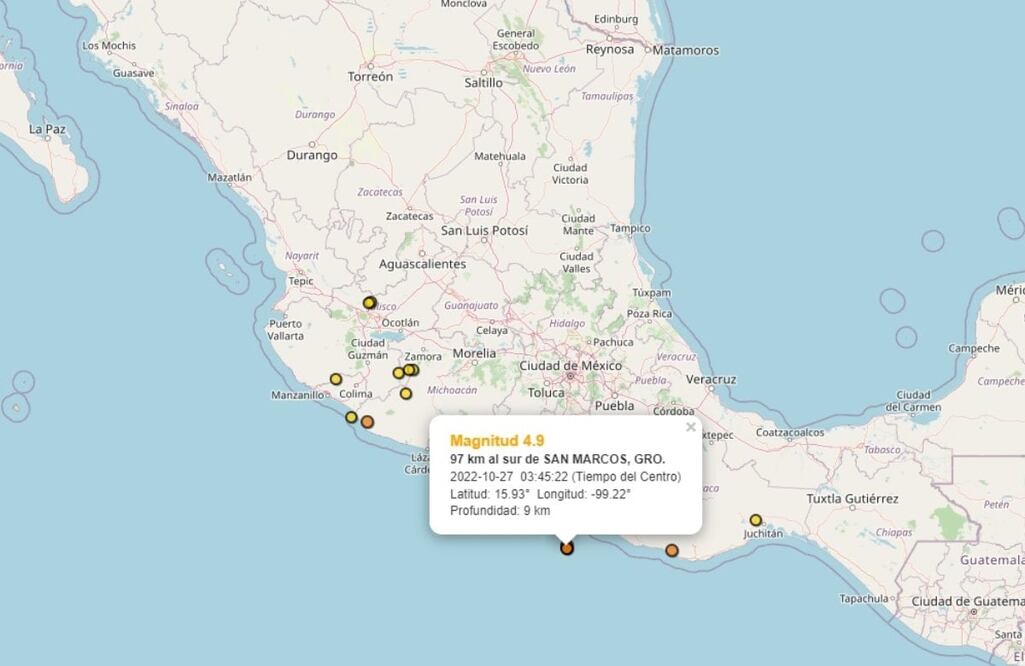Click the La Paz label in Baja
Viewport: 1025px width, 666px height.
click(x=47, y=129)
